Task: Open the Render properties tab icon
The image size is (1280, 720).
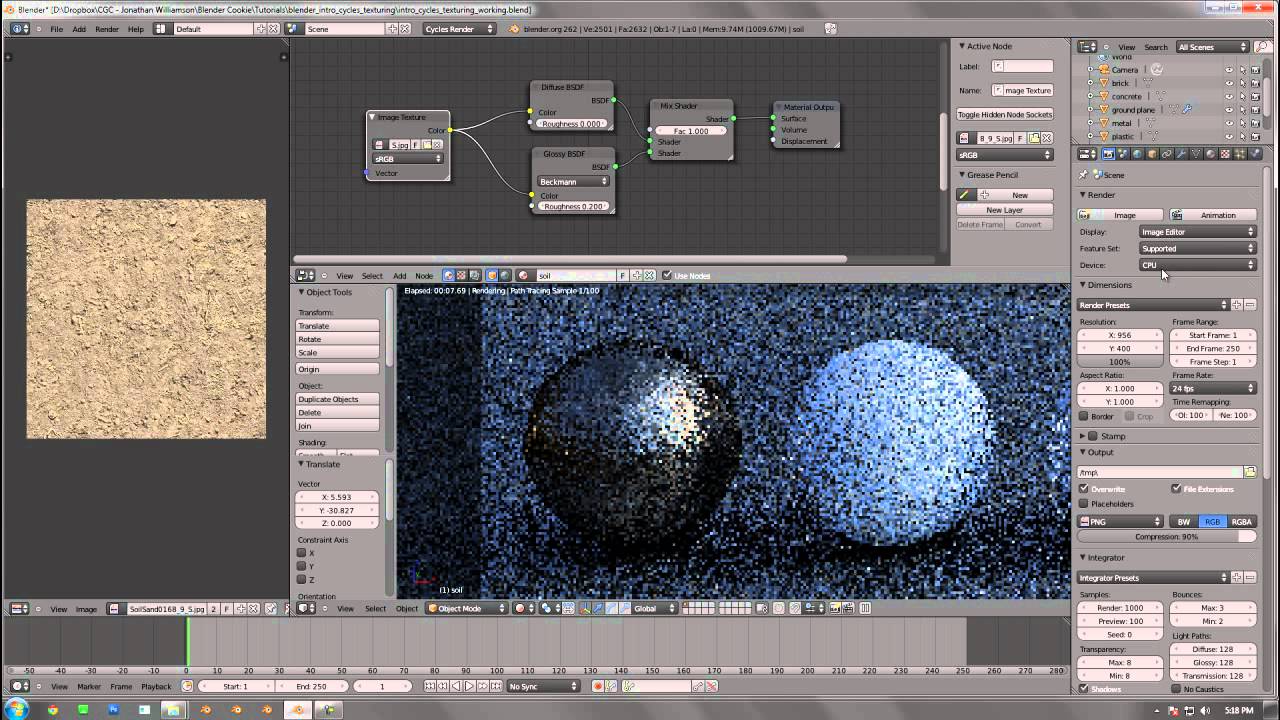Action: click(1108, 154)
